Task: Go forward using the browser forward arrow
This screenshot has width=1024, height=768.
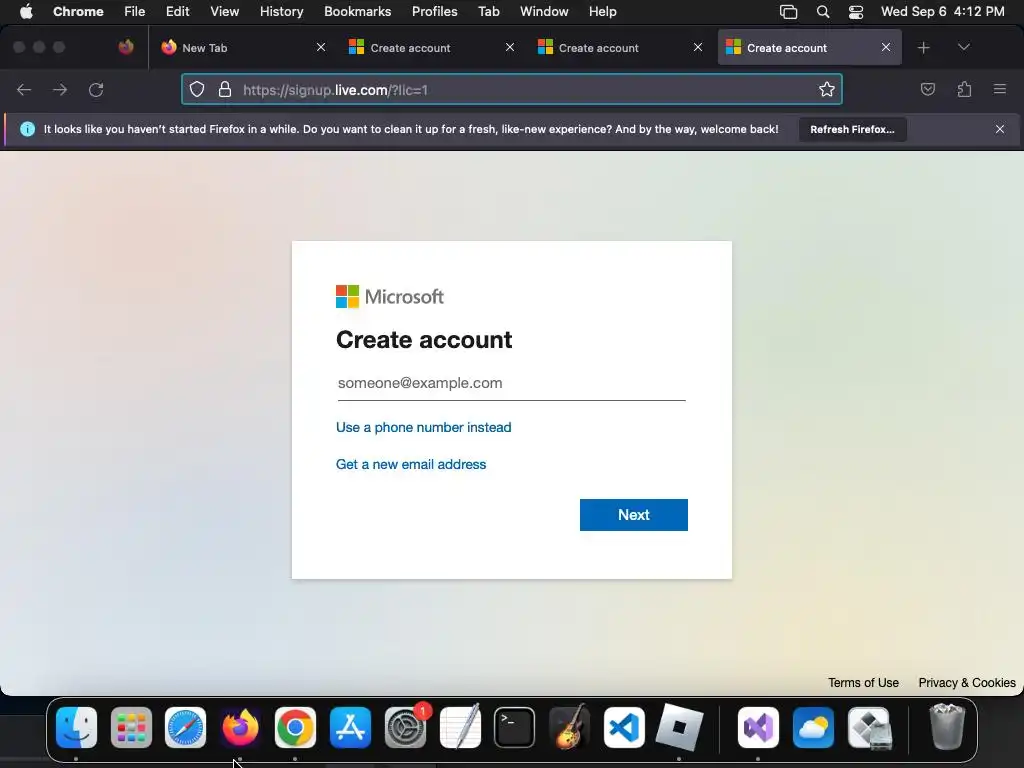Action: point(60,89)
